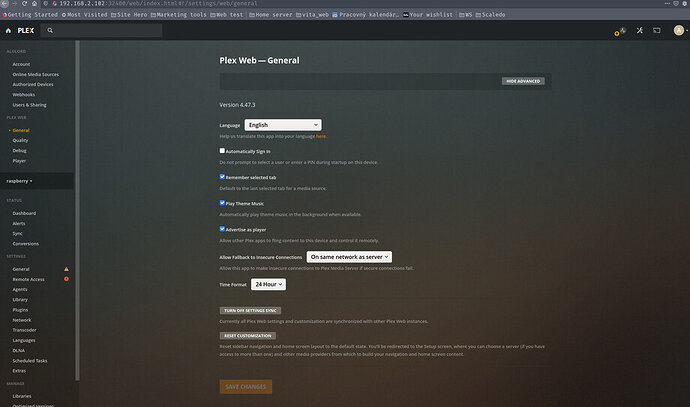Open Getting Started bookmark
This screenshot has height=407, width=690.
point(30,15)
